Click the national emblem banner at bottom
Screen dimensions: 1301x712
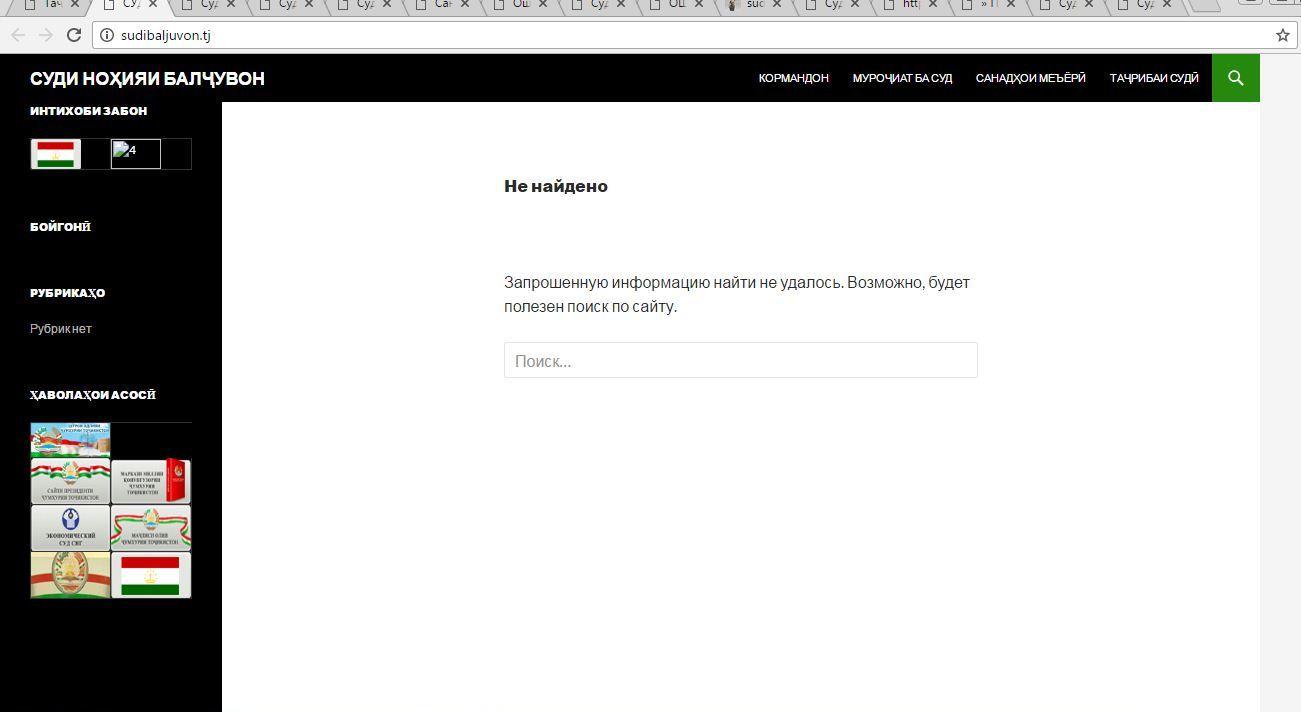(x=70, y=575)
